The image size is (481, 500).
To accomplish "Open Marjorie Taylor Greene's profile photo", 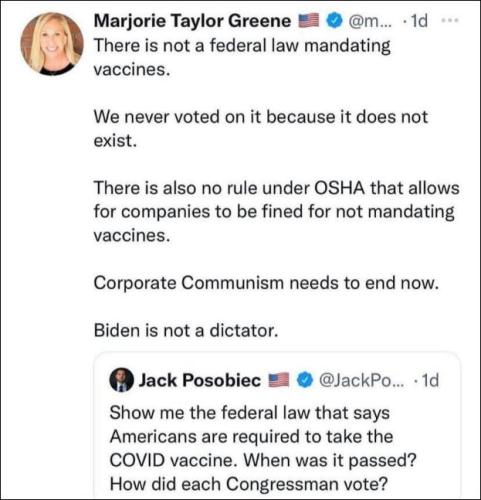I will [x=52, y=44].
